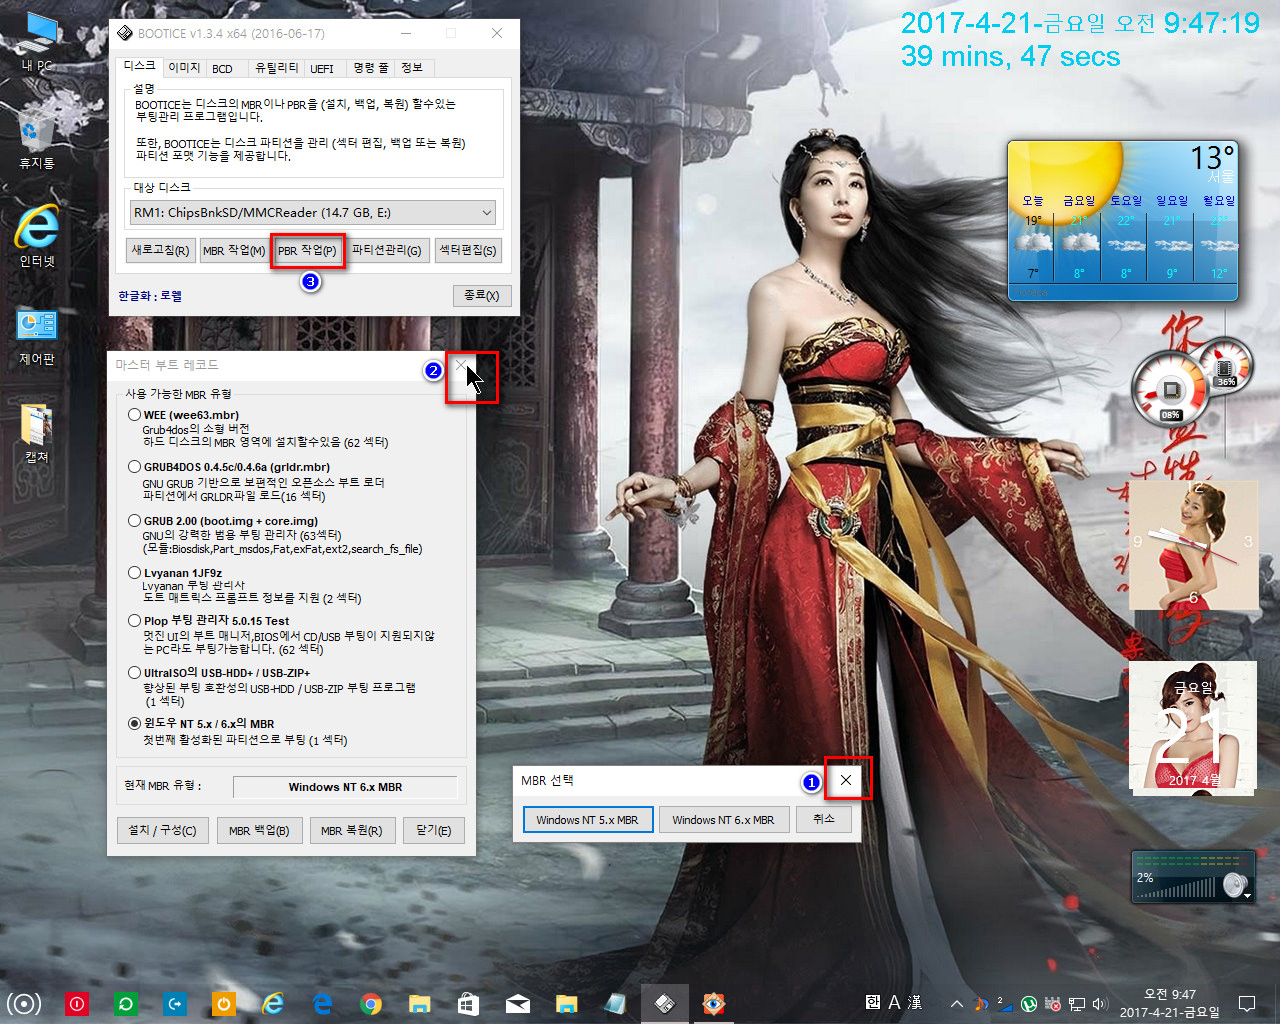Click the 새로고침(R) button
The image size is (1280, 1024).
click(160, 250)
